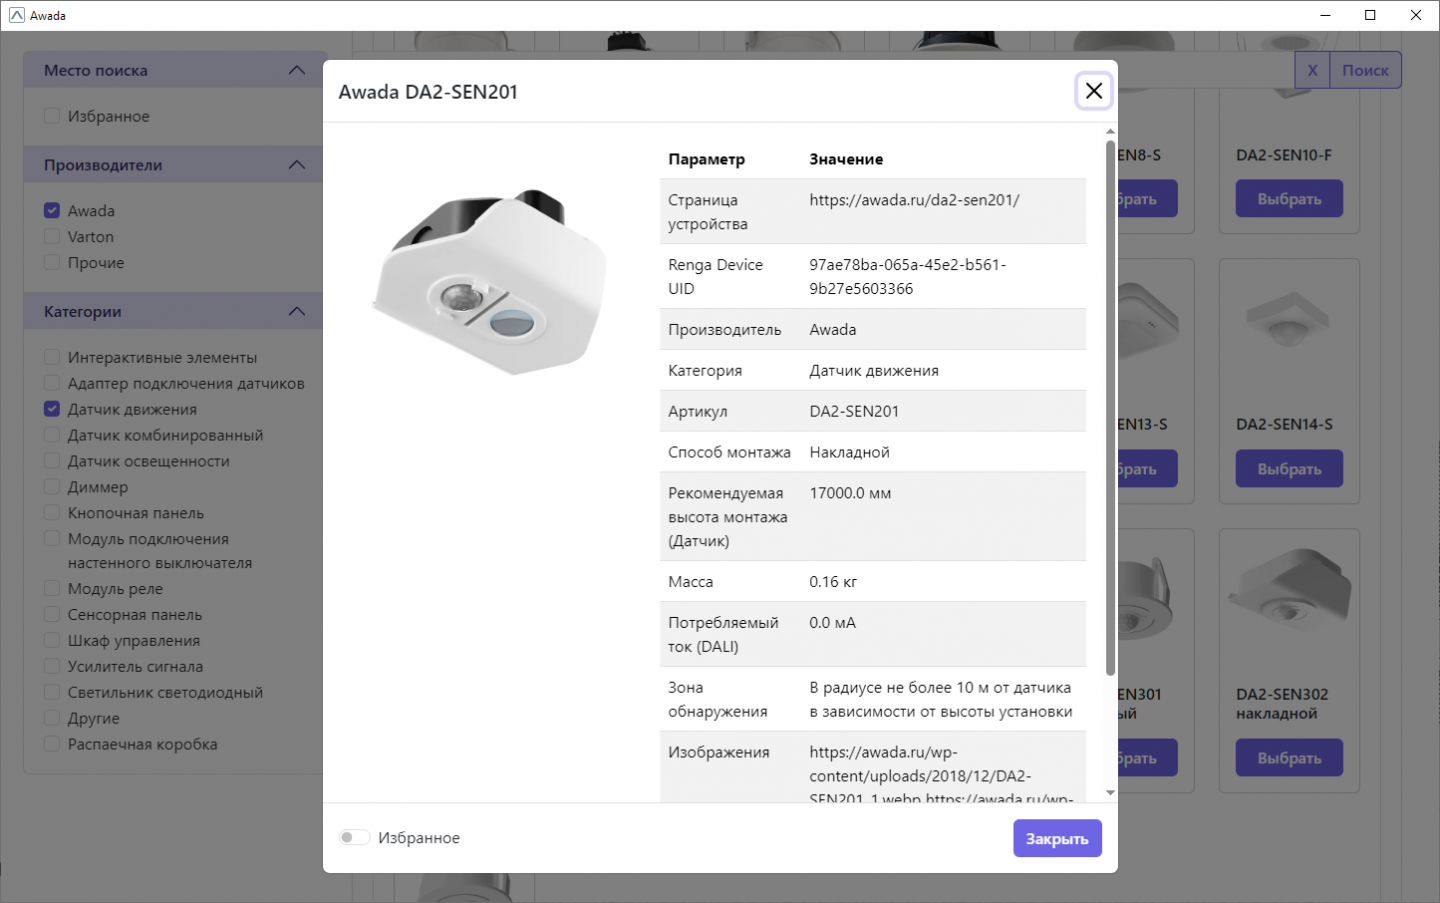Click the dialog title Awada DA2-SEN201
This screenshot has height=903, width=1440.
[x=428, y=92]
